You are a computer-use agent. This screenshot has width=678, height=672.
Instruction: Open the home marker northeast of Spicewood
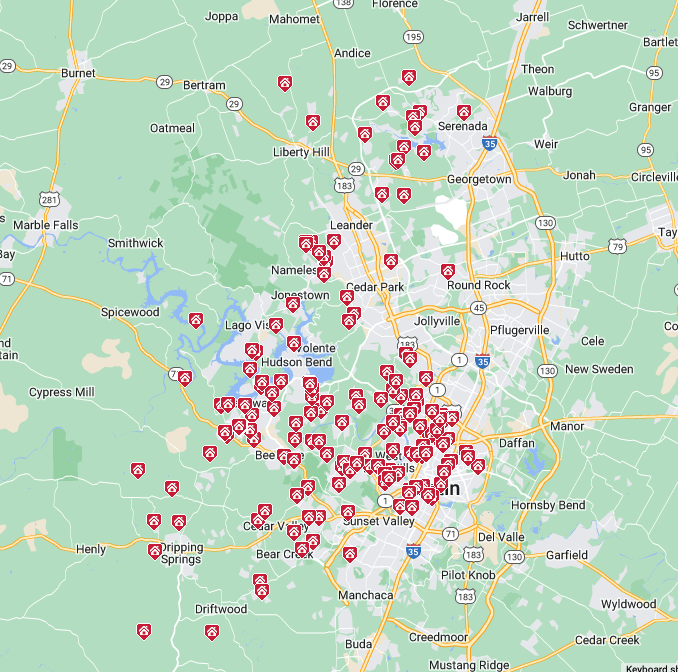coord(196,321)
